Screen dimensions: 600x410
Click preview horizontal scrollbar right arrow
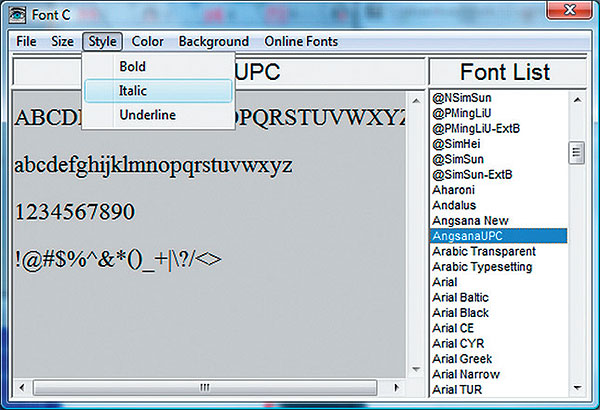coord(396,387)
